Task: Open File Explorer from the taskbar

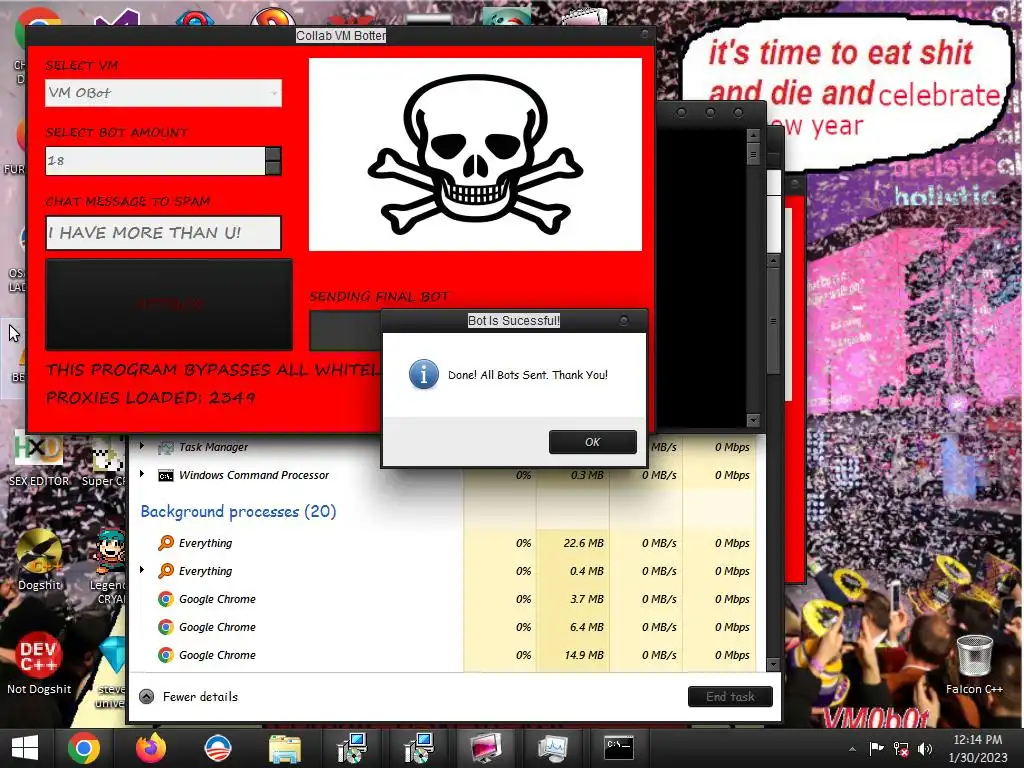Action: tap(285, 748)
